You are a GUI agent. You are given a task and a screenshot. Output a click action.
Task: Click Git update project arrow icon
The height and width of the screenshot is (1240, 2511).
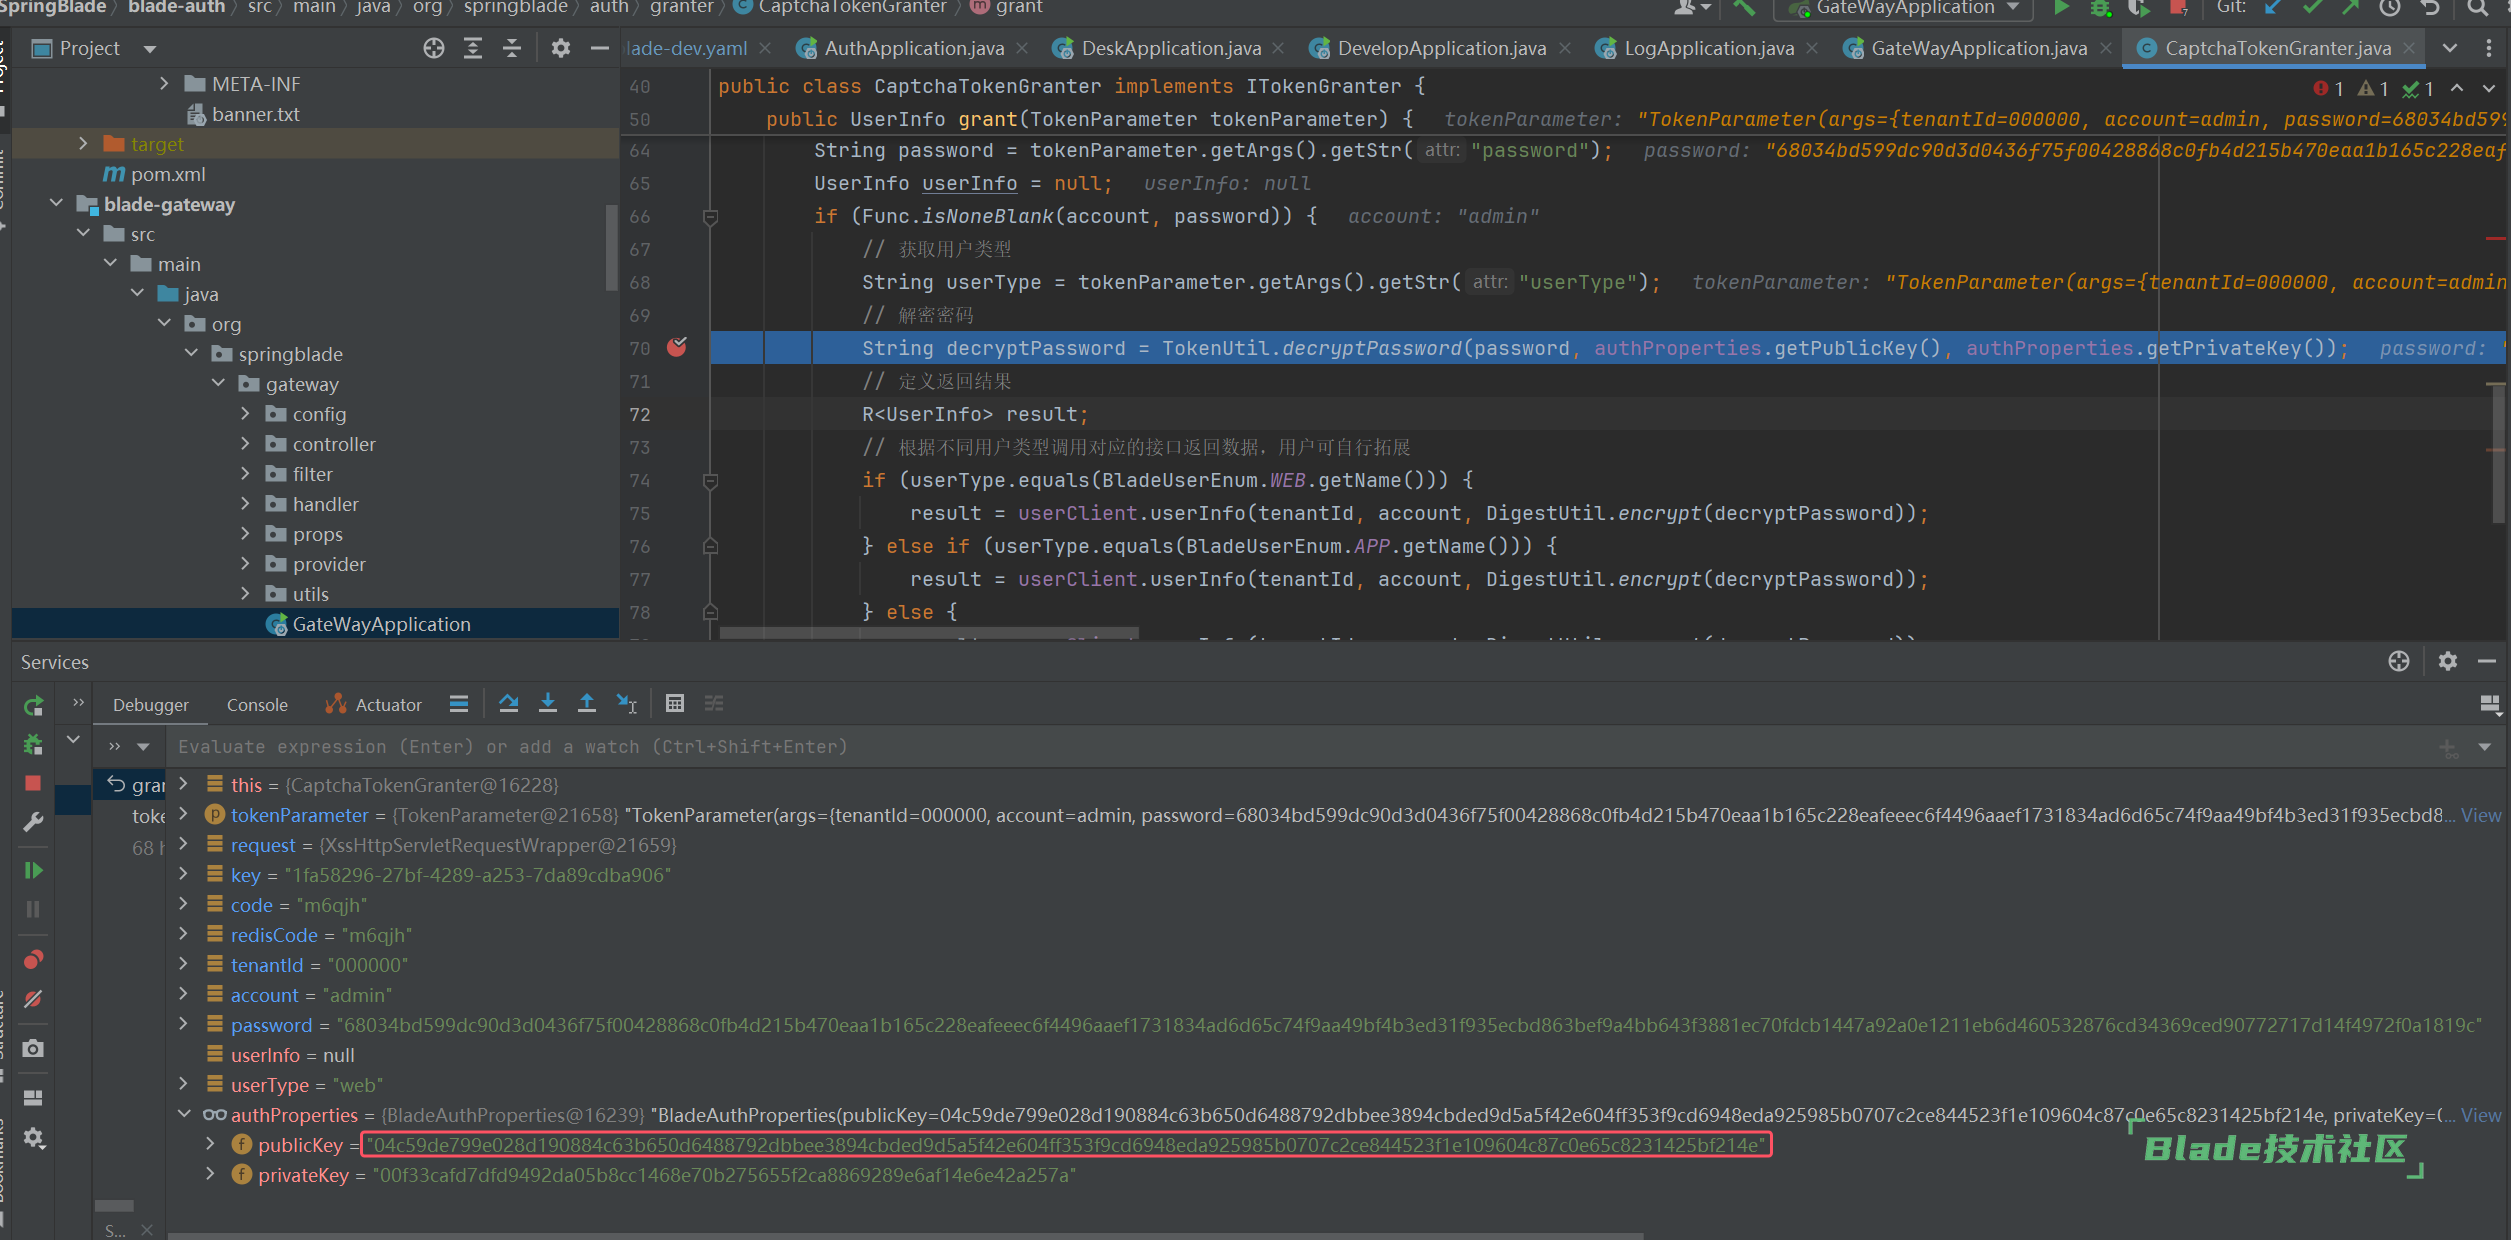coord(2273,8)
